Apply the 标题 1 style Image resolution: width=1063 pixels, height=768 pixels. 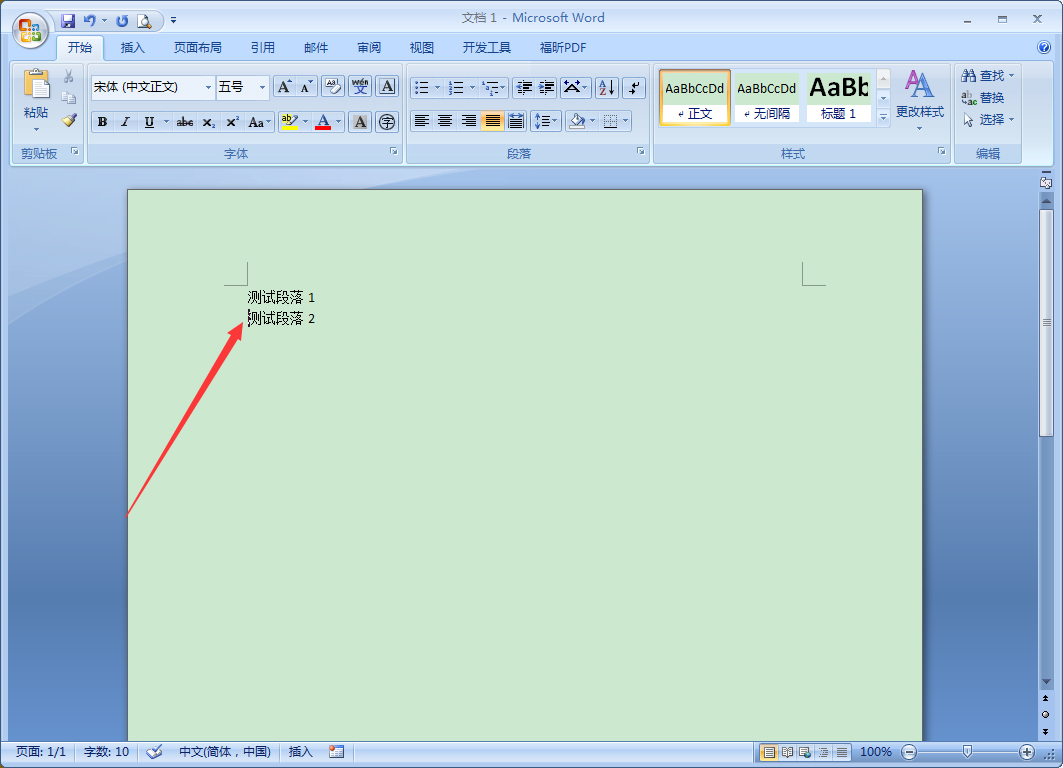click(838, 97)
